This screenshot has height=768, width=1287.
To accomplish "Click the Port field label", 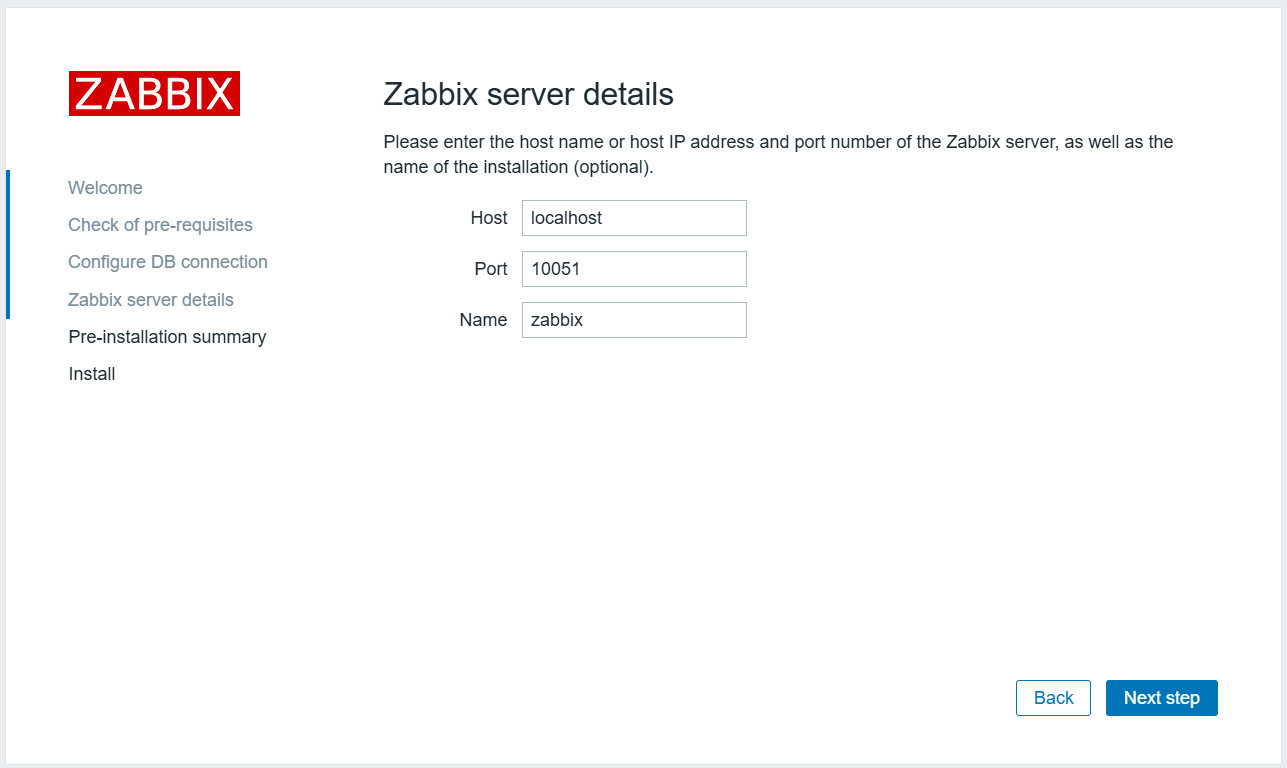I will [x=491, y=269].
